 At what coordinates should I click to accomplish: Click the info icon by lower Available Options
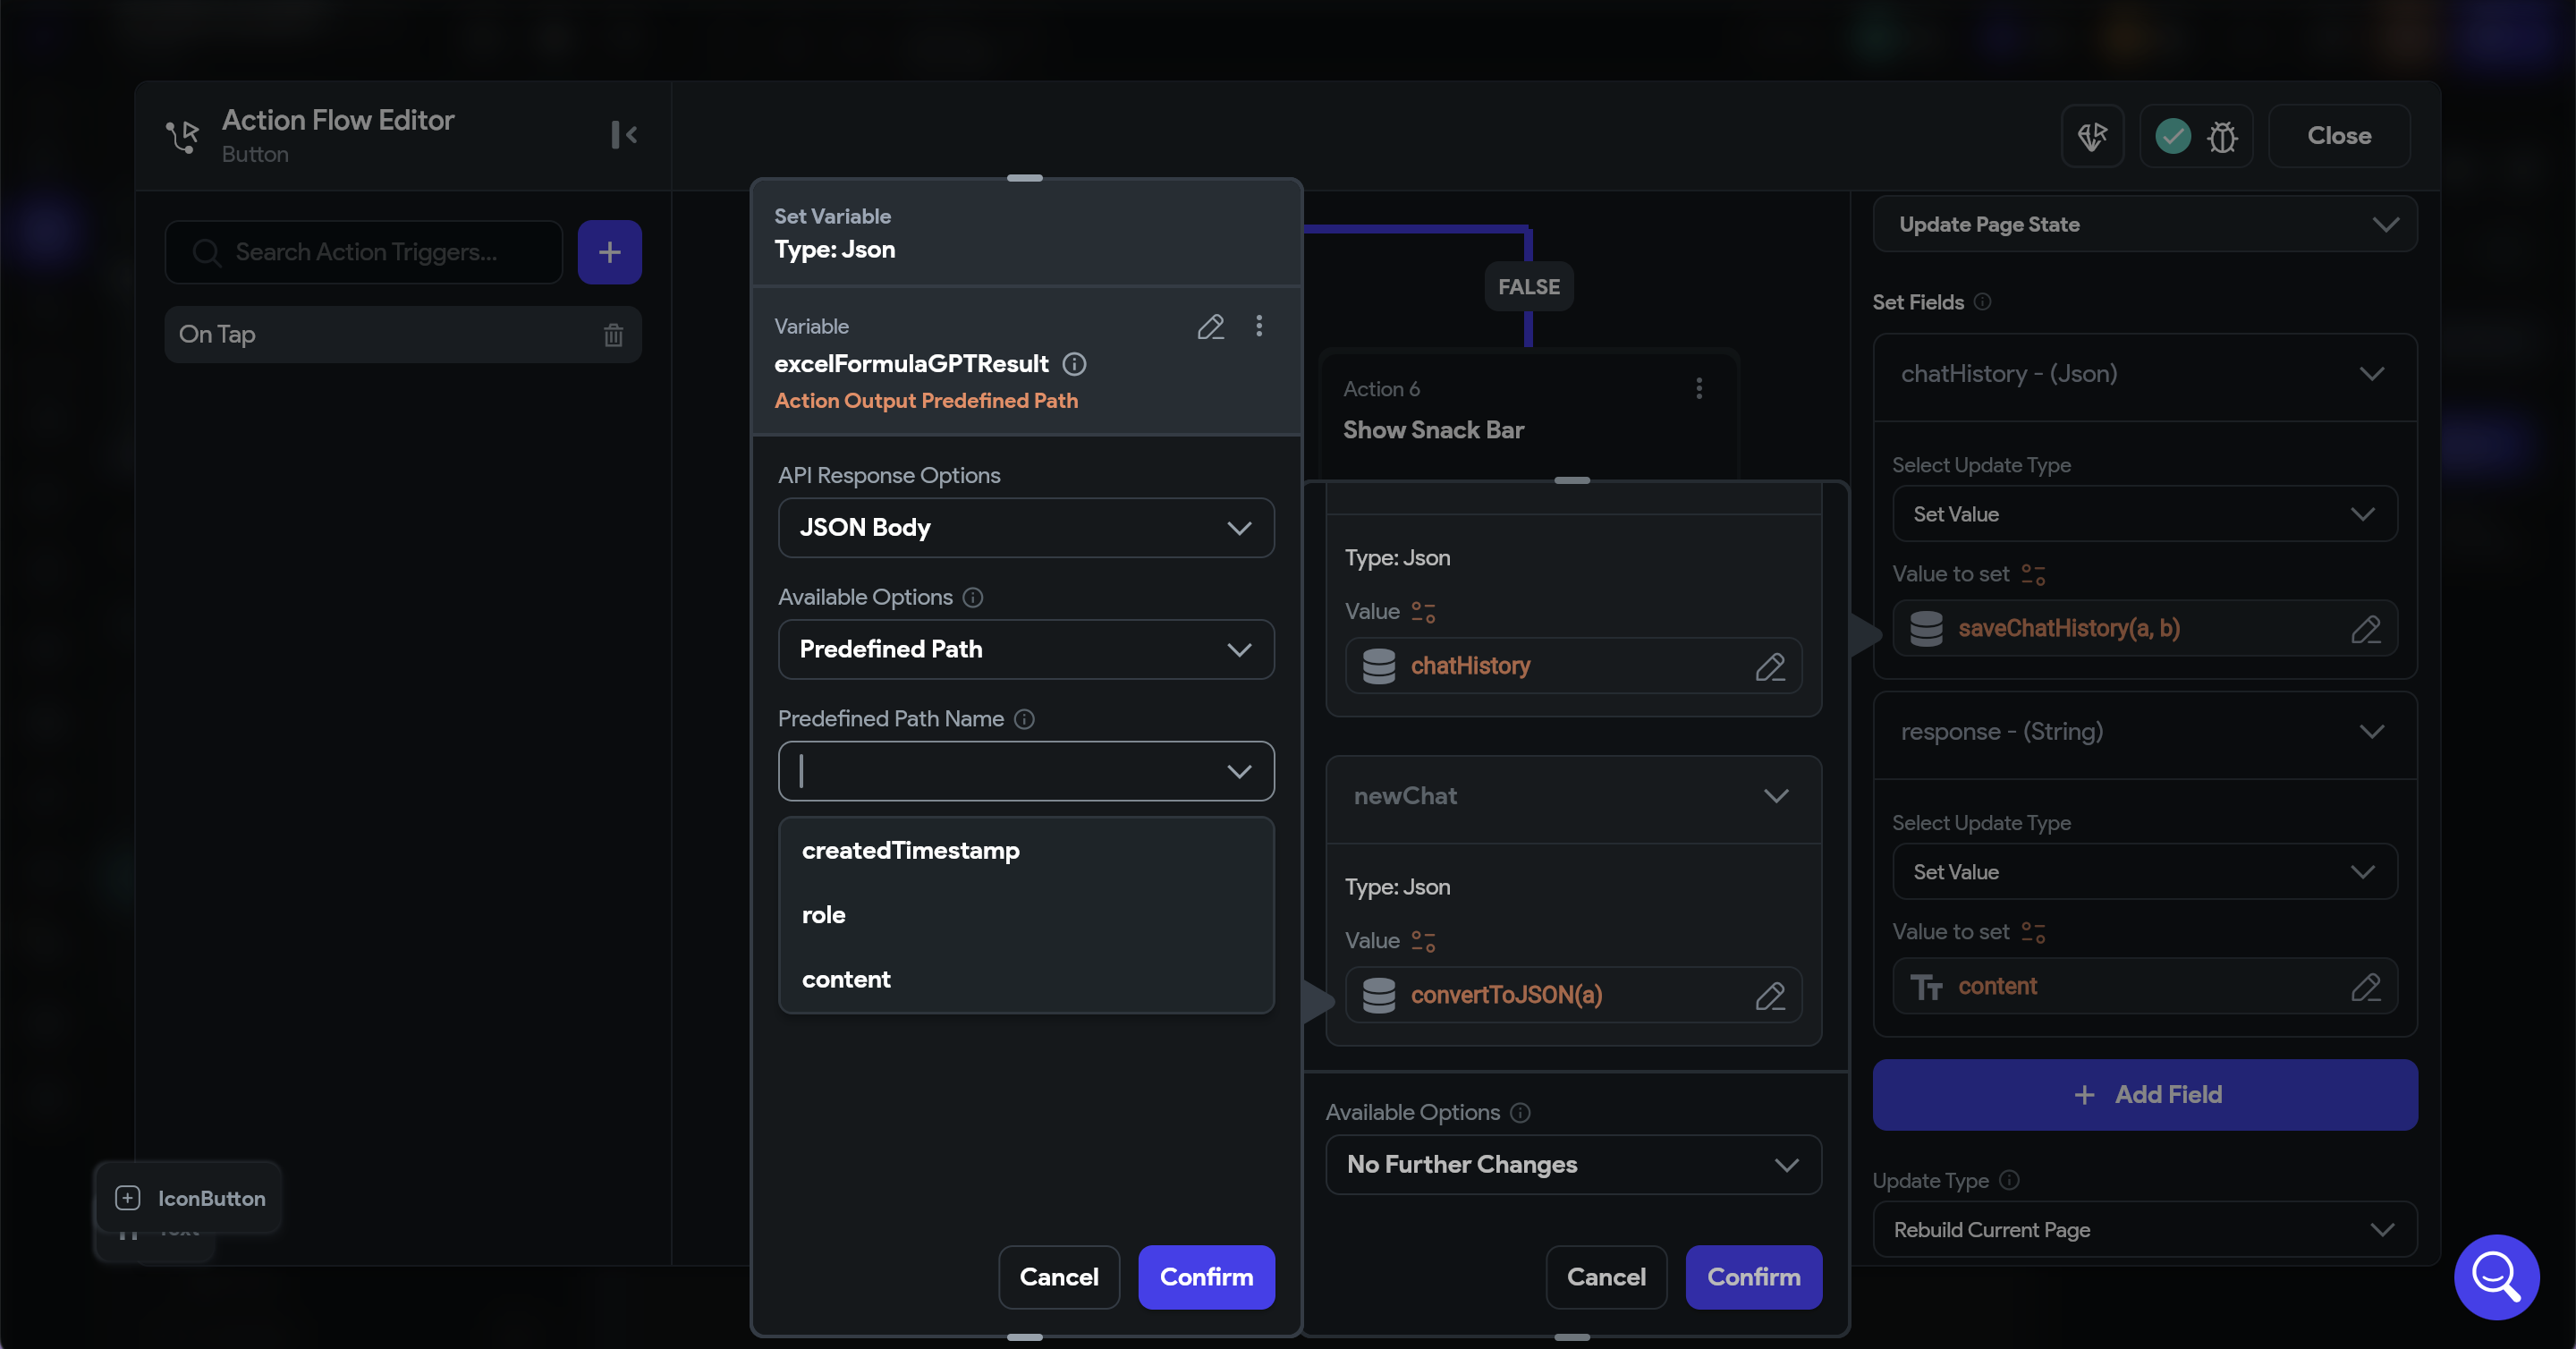click(1520, 1112)
